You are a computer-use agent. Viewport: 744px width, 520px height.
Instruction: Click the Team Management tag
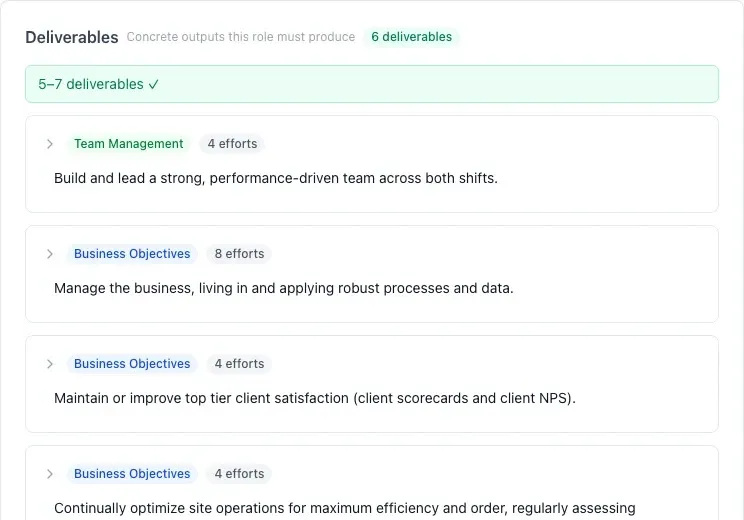(129, 144)
